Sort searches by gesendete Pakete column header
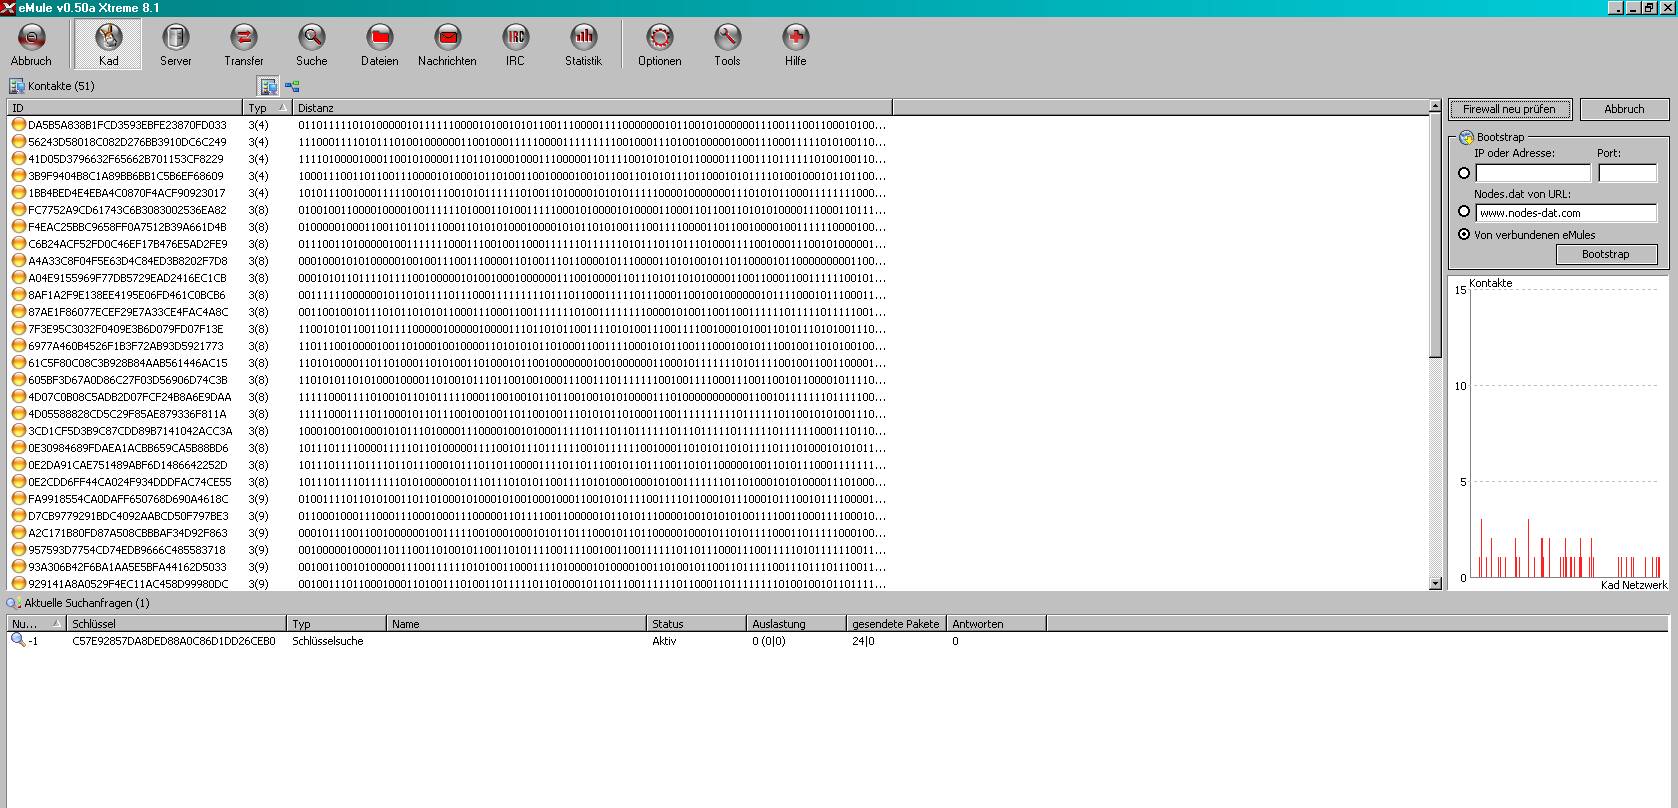Screen dimensions: 1678x808 click(897, 623)
